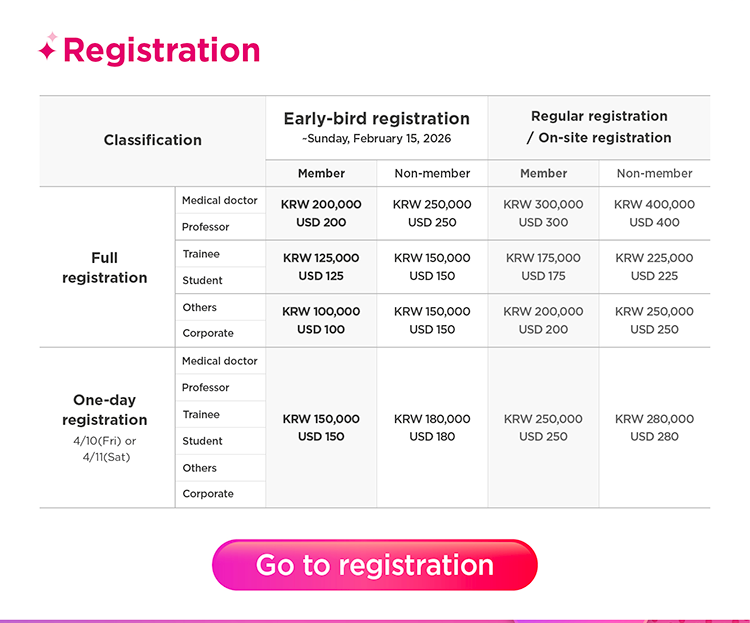Click the KRW 280,000 price cell
750x623 pixels.
(654, 427)
